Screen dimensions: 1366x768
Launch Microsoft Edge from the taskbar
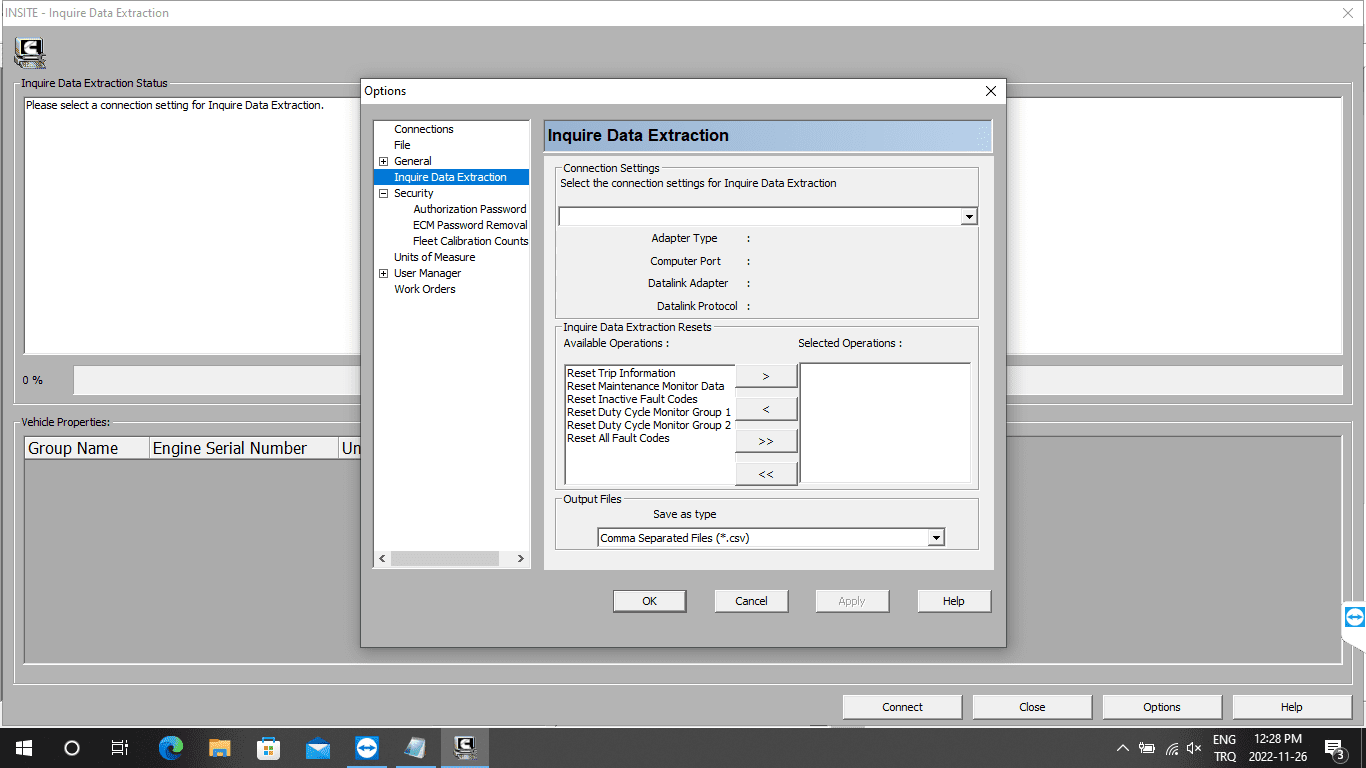click(x=171, y=747)
